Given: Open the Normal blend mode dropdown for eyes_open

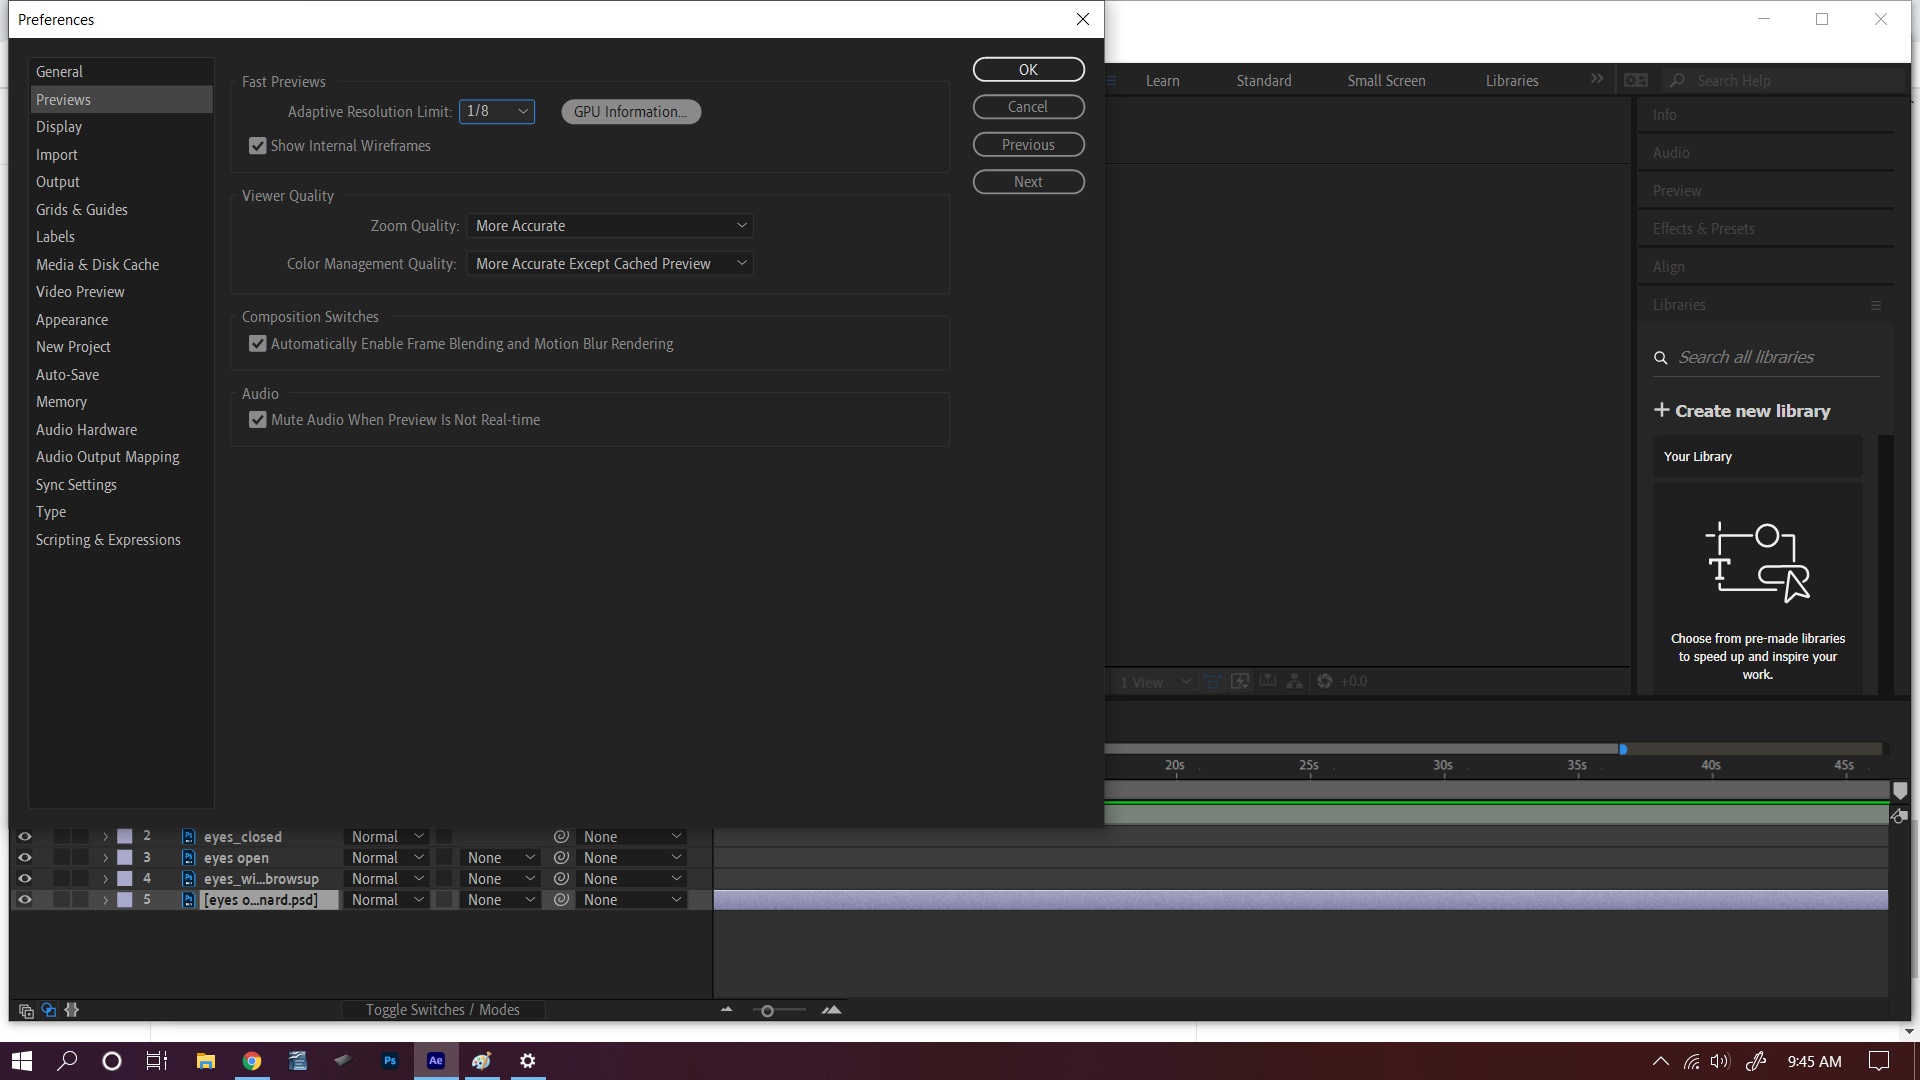Looking at the screenshot, I should click(386, 857).
